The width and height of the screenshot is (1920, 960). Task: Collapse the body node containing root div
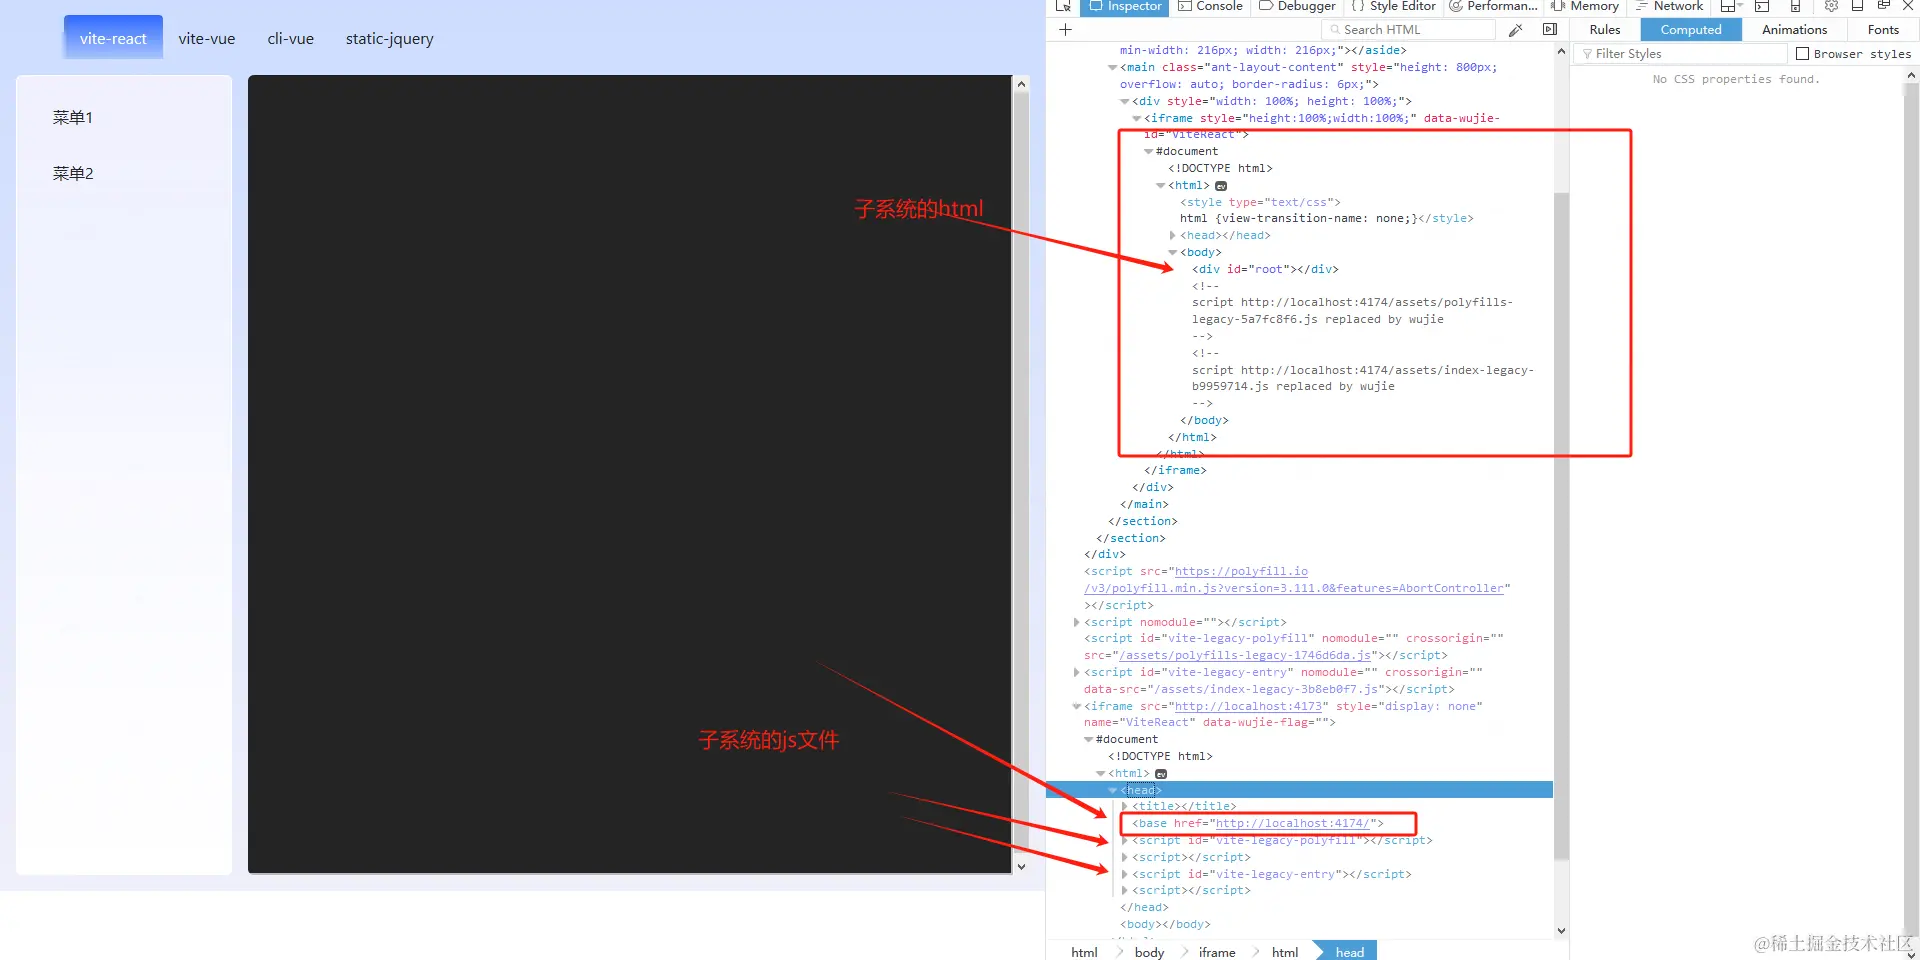(x=1172, y=253)
